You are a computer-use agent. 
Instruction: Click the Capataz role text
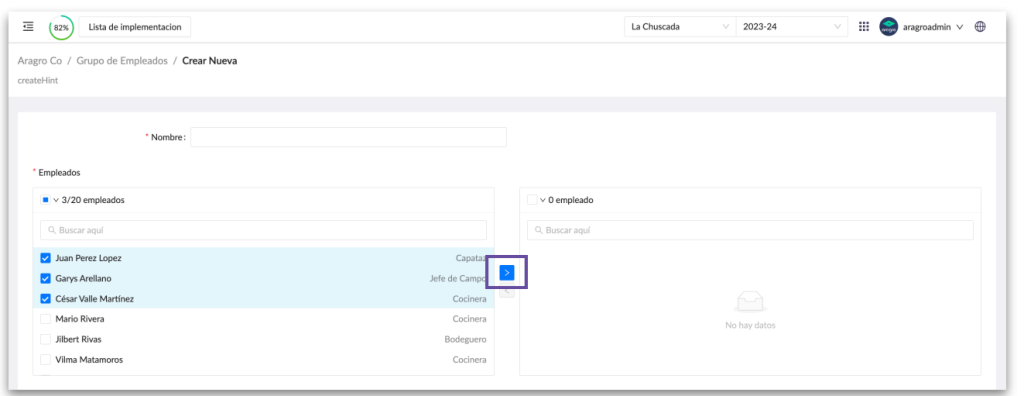click(471, 258)
